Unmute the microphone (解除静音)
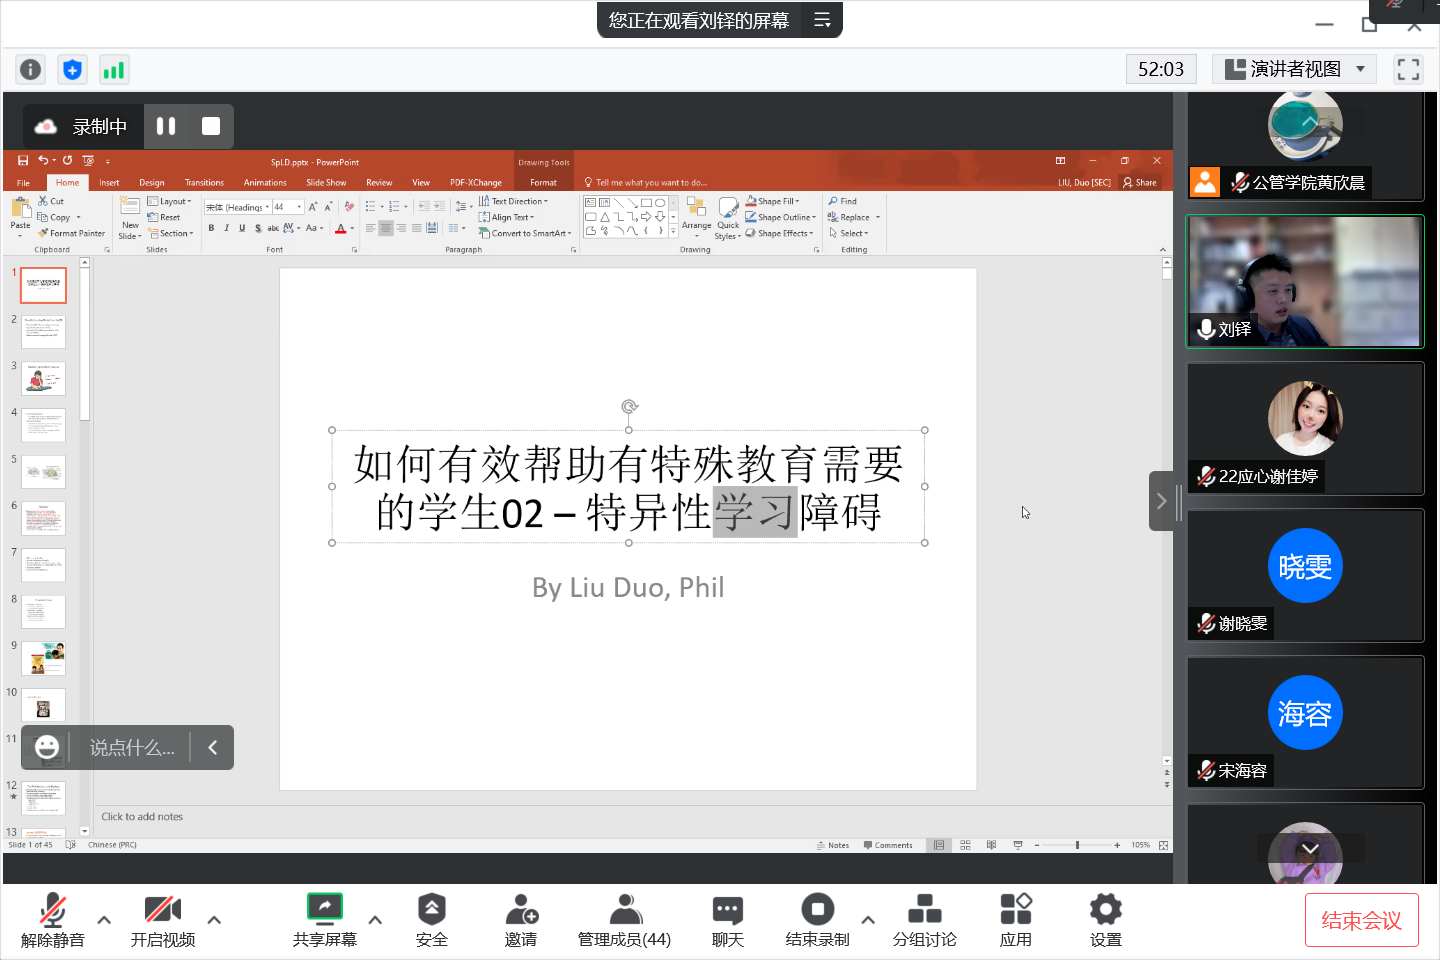The width and height of the screenshot is (1440, 960). pos(53,920)
